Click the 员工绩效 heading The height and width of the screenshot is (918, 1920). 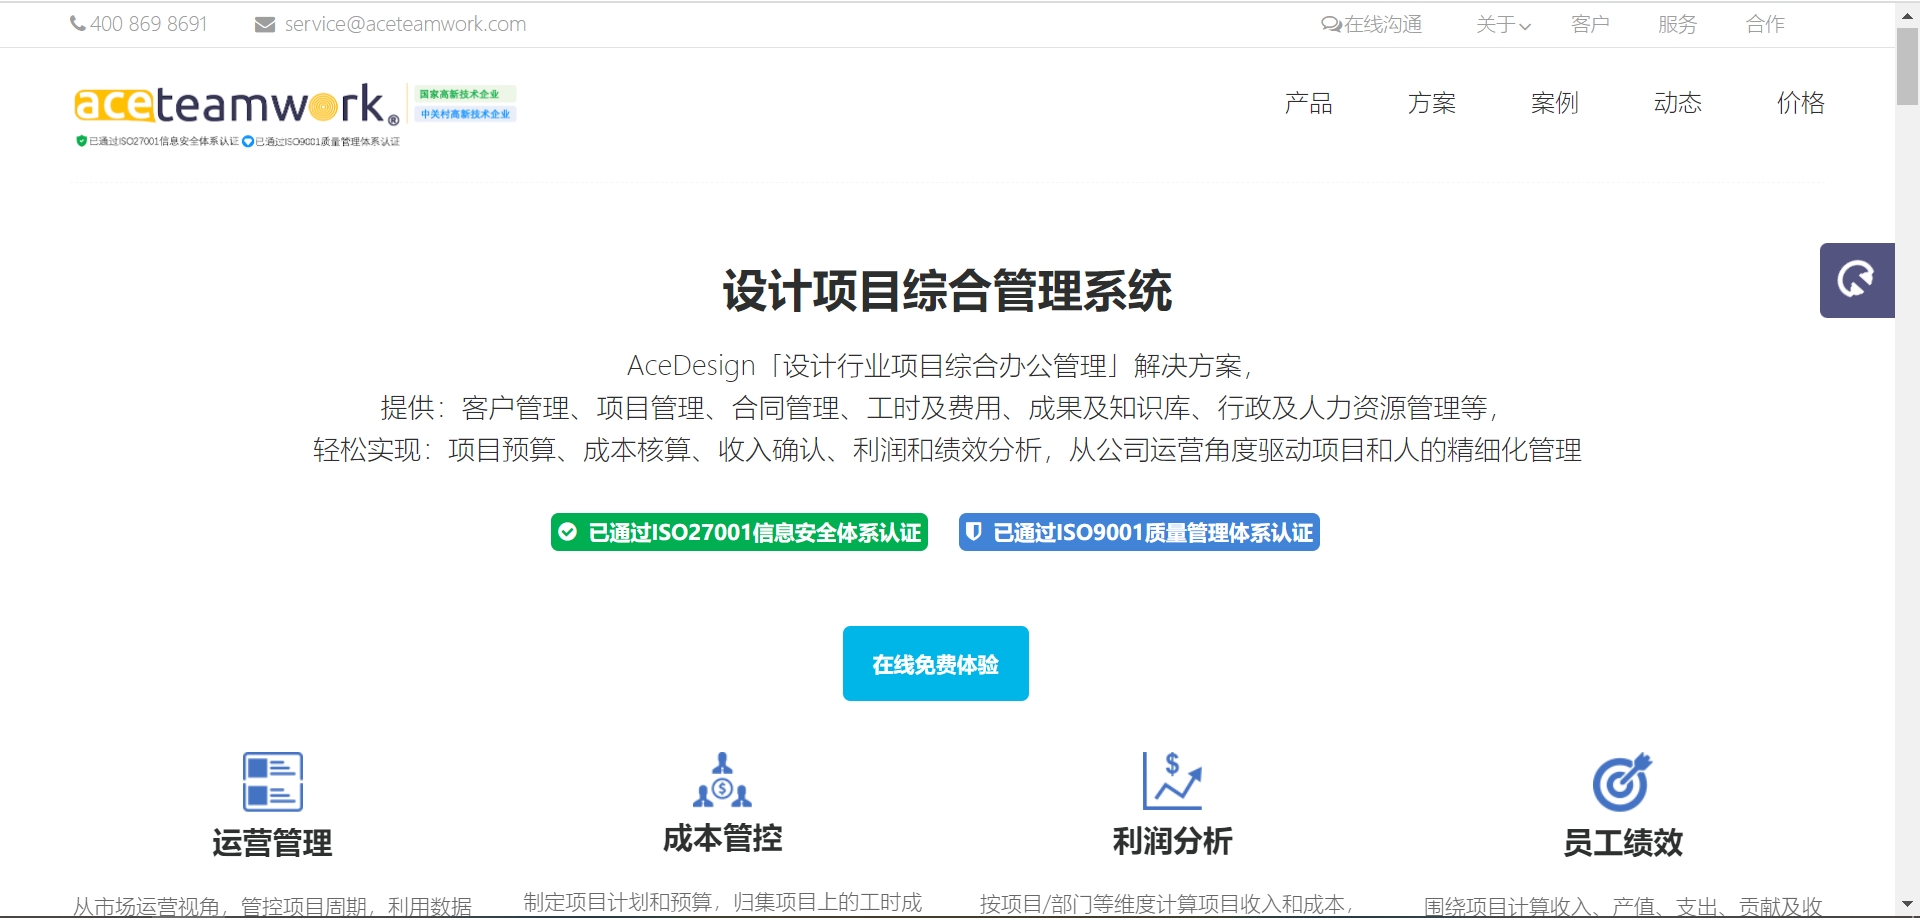[1622, 843]
